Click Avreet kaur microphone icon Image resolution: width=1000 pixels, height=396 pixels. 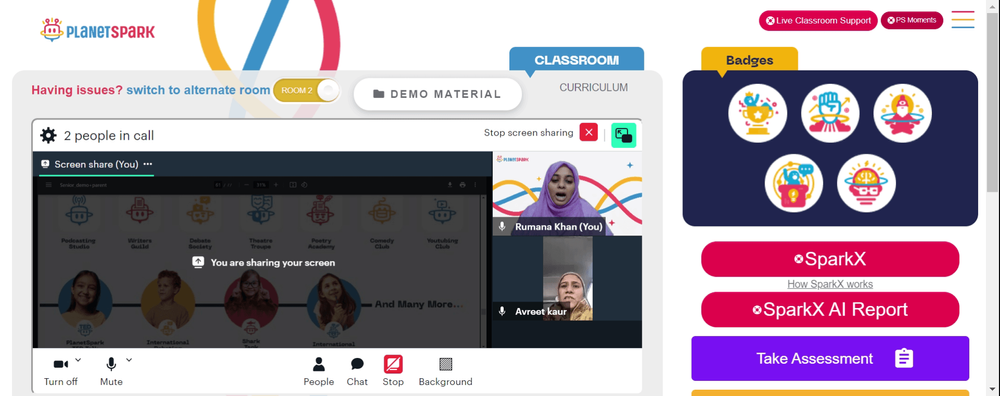(x=503, y=311)
